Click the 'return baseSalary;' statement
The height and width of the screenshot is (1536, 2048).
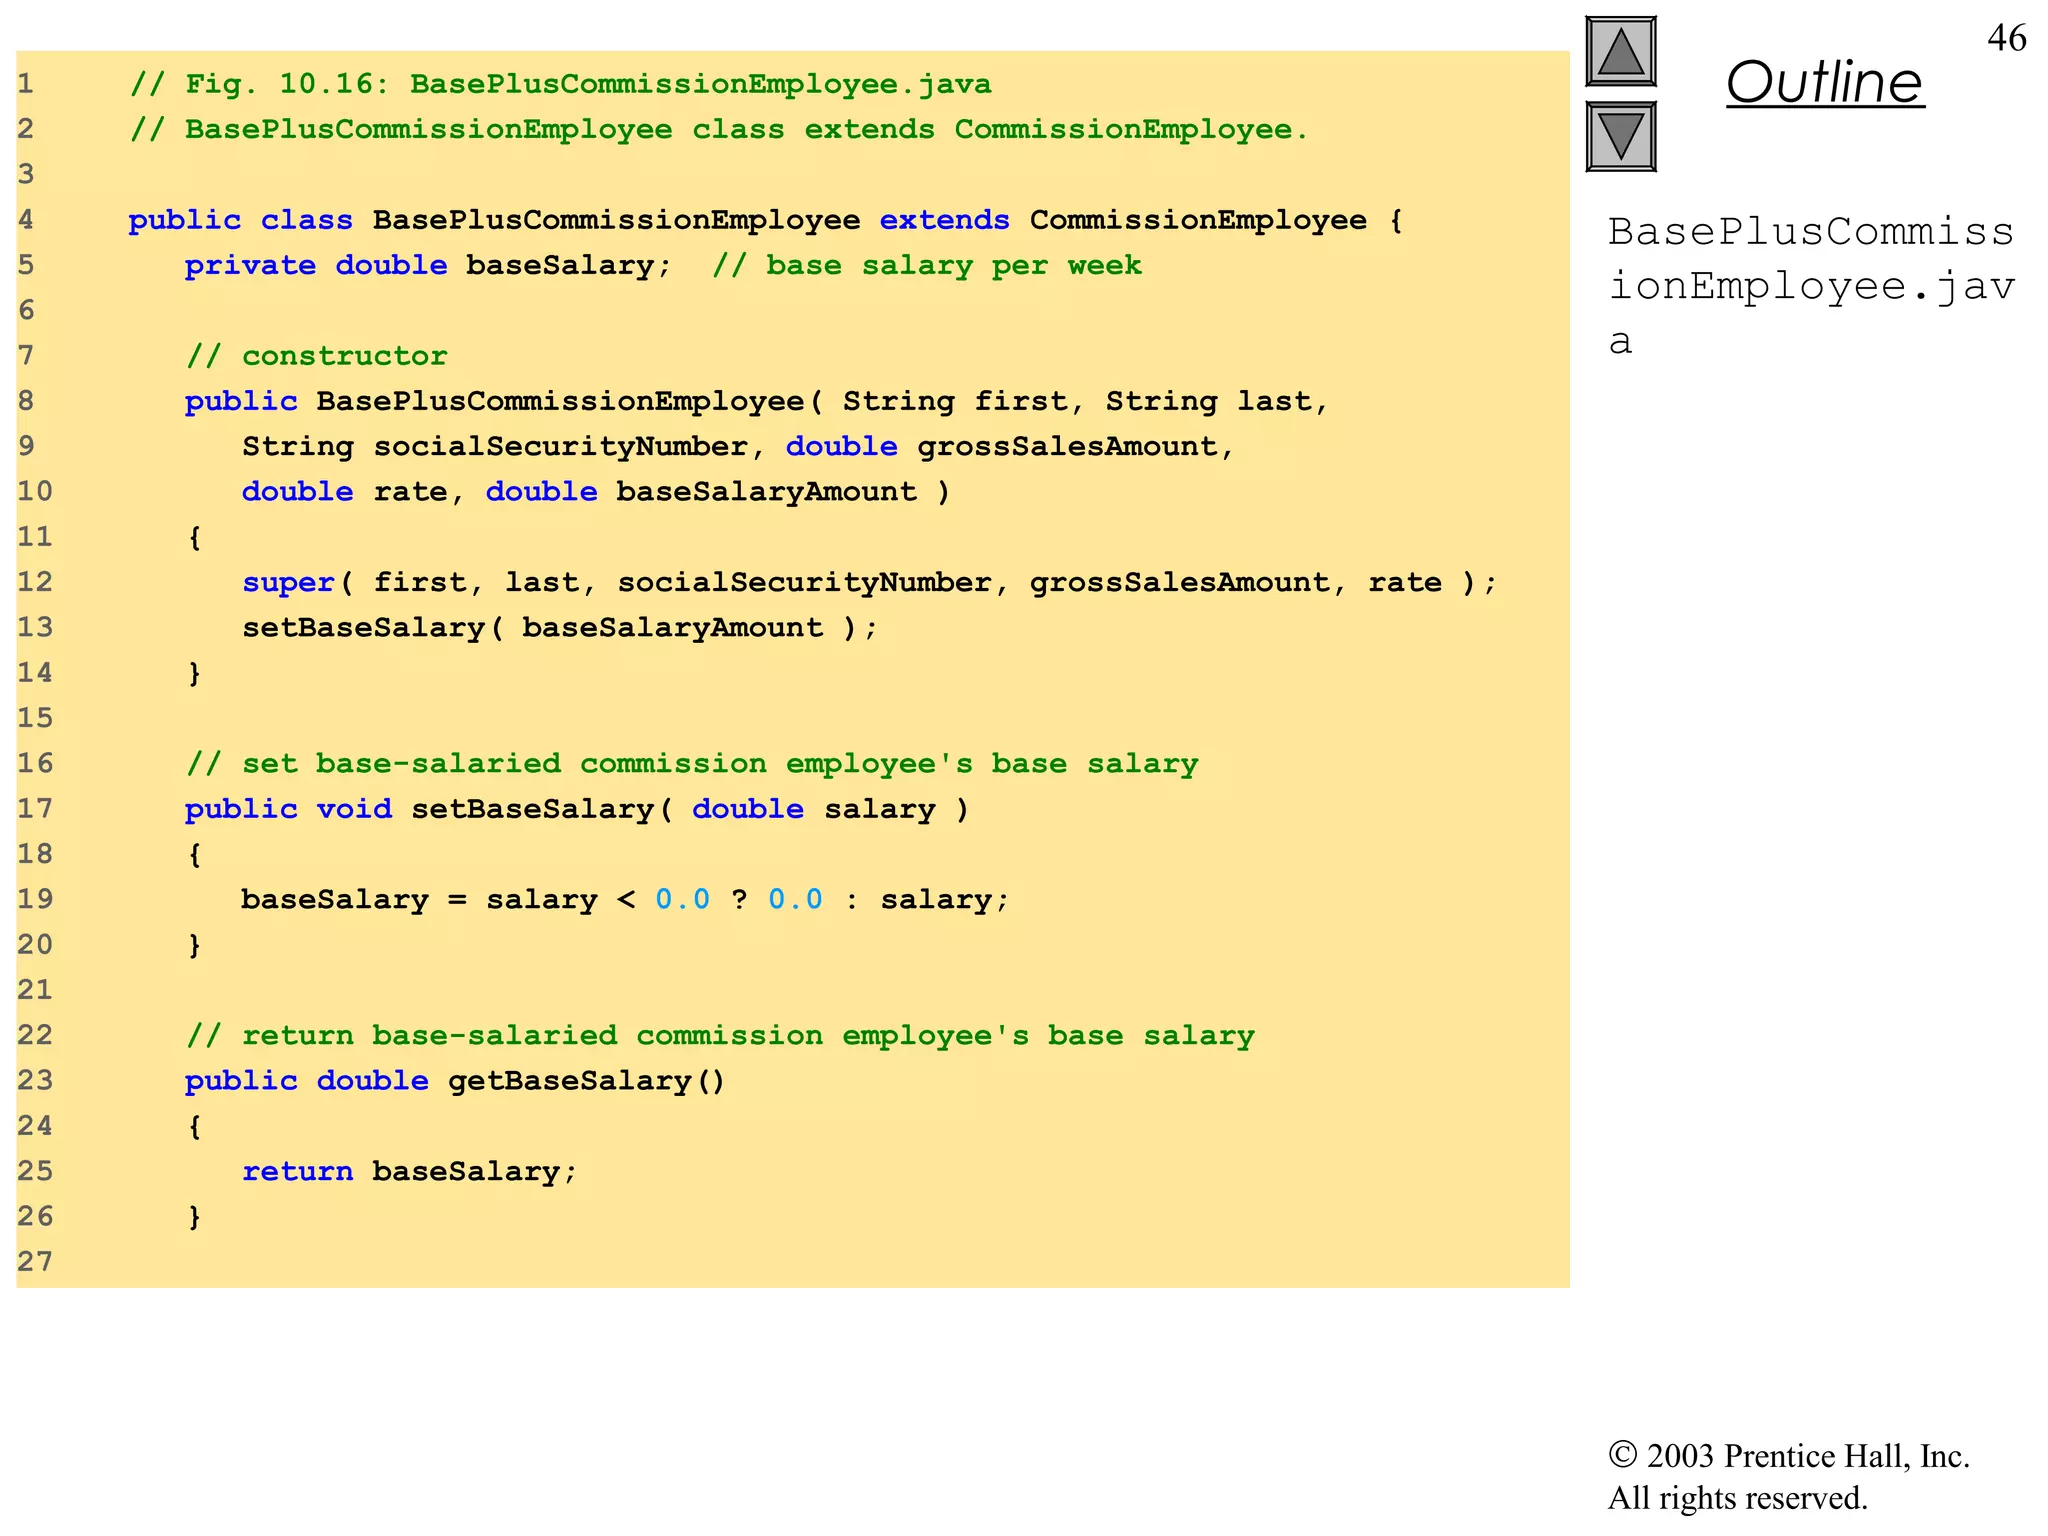point(410,1172)
